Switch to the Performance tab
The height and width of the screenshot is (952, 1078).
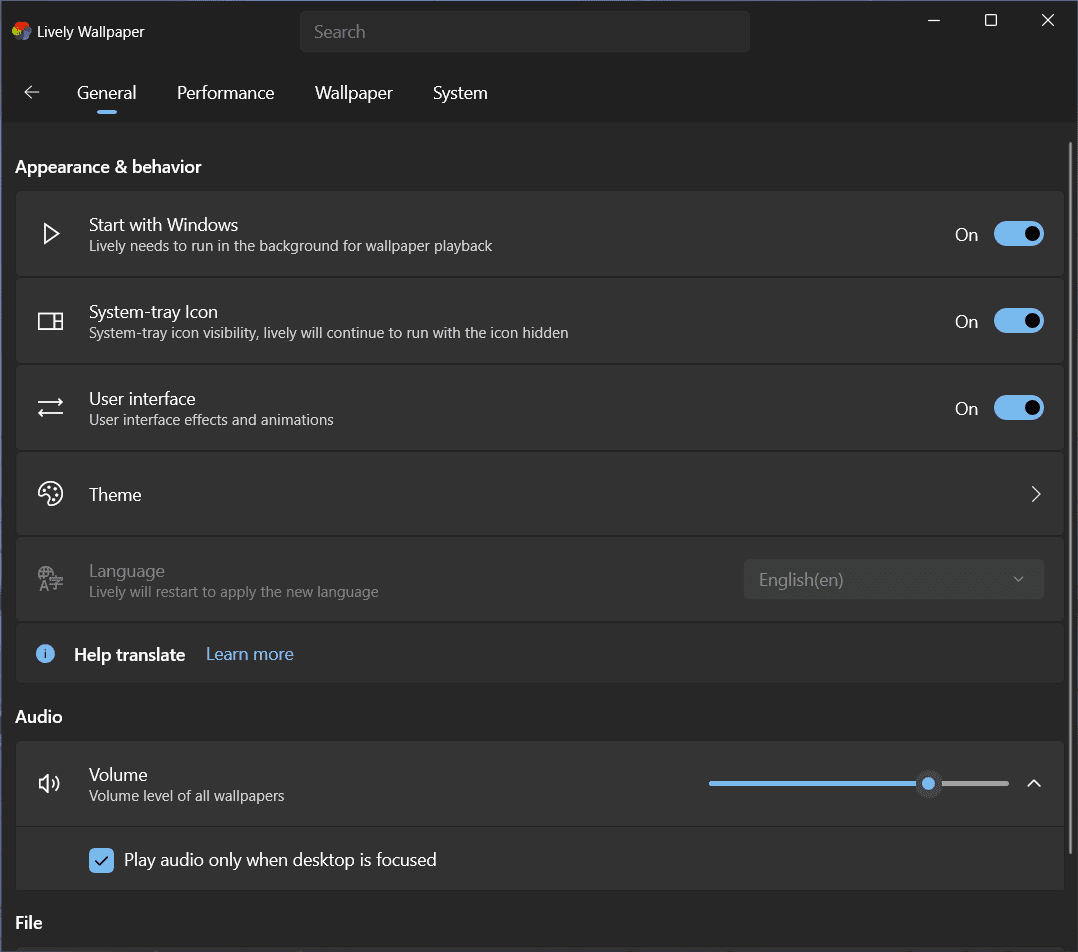(x=225, y=93)
